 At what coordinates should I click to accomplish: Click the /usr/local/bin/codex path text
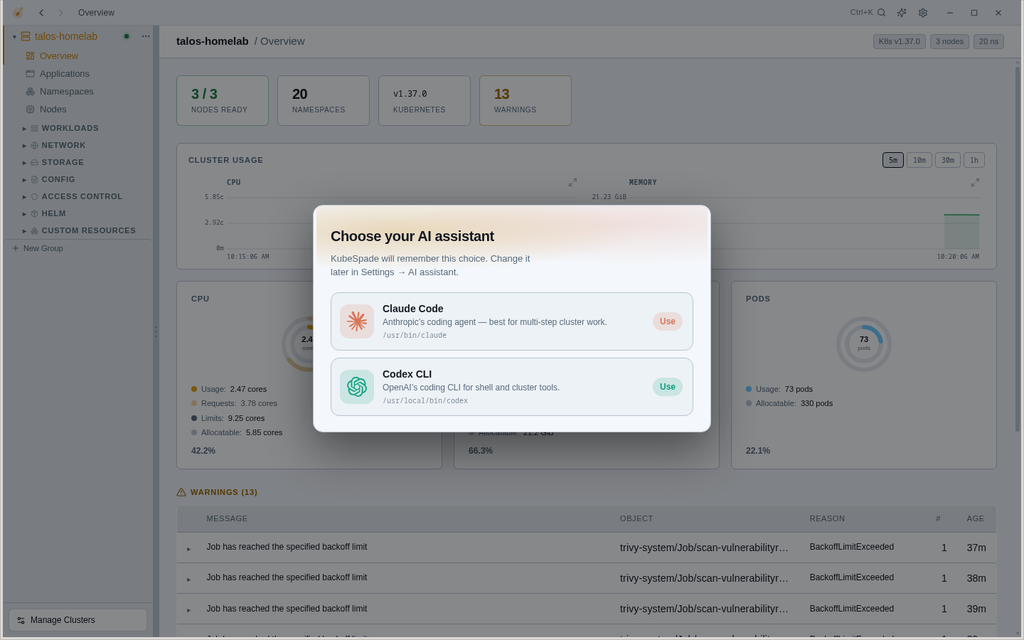point(425,400)
